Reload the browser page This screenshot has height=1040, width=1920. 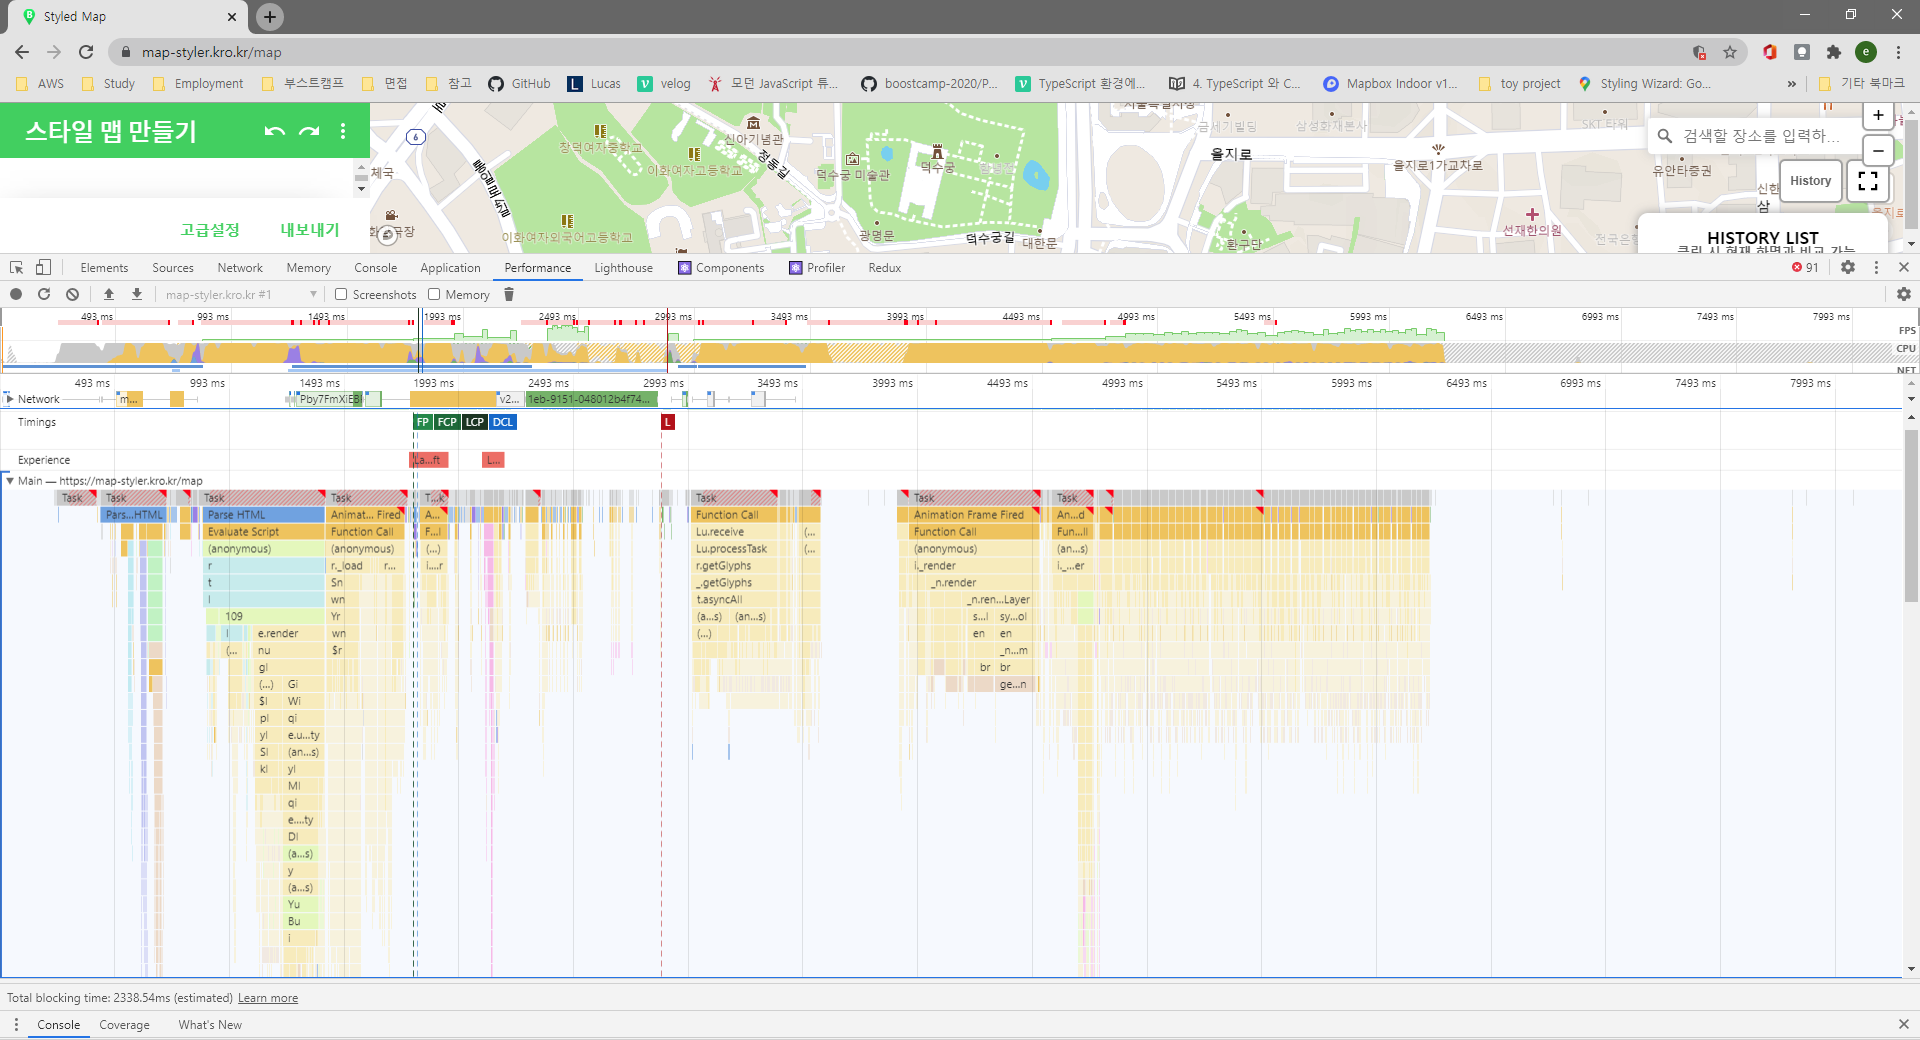pos(86,52)
